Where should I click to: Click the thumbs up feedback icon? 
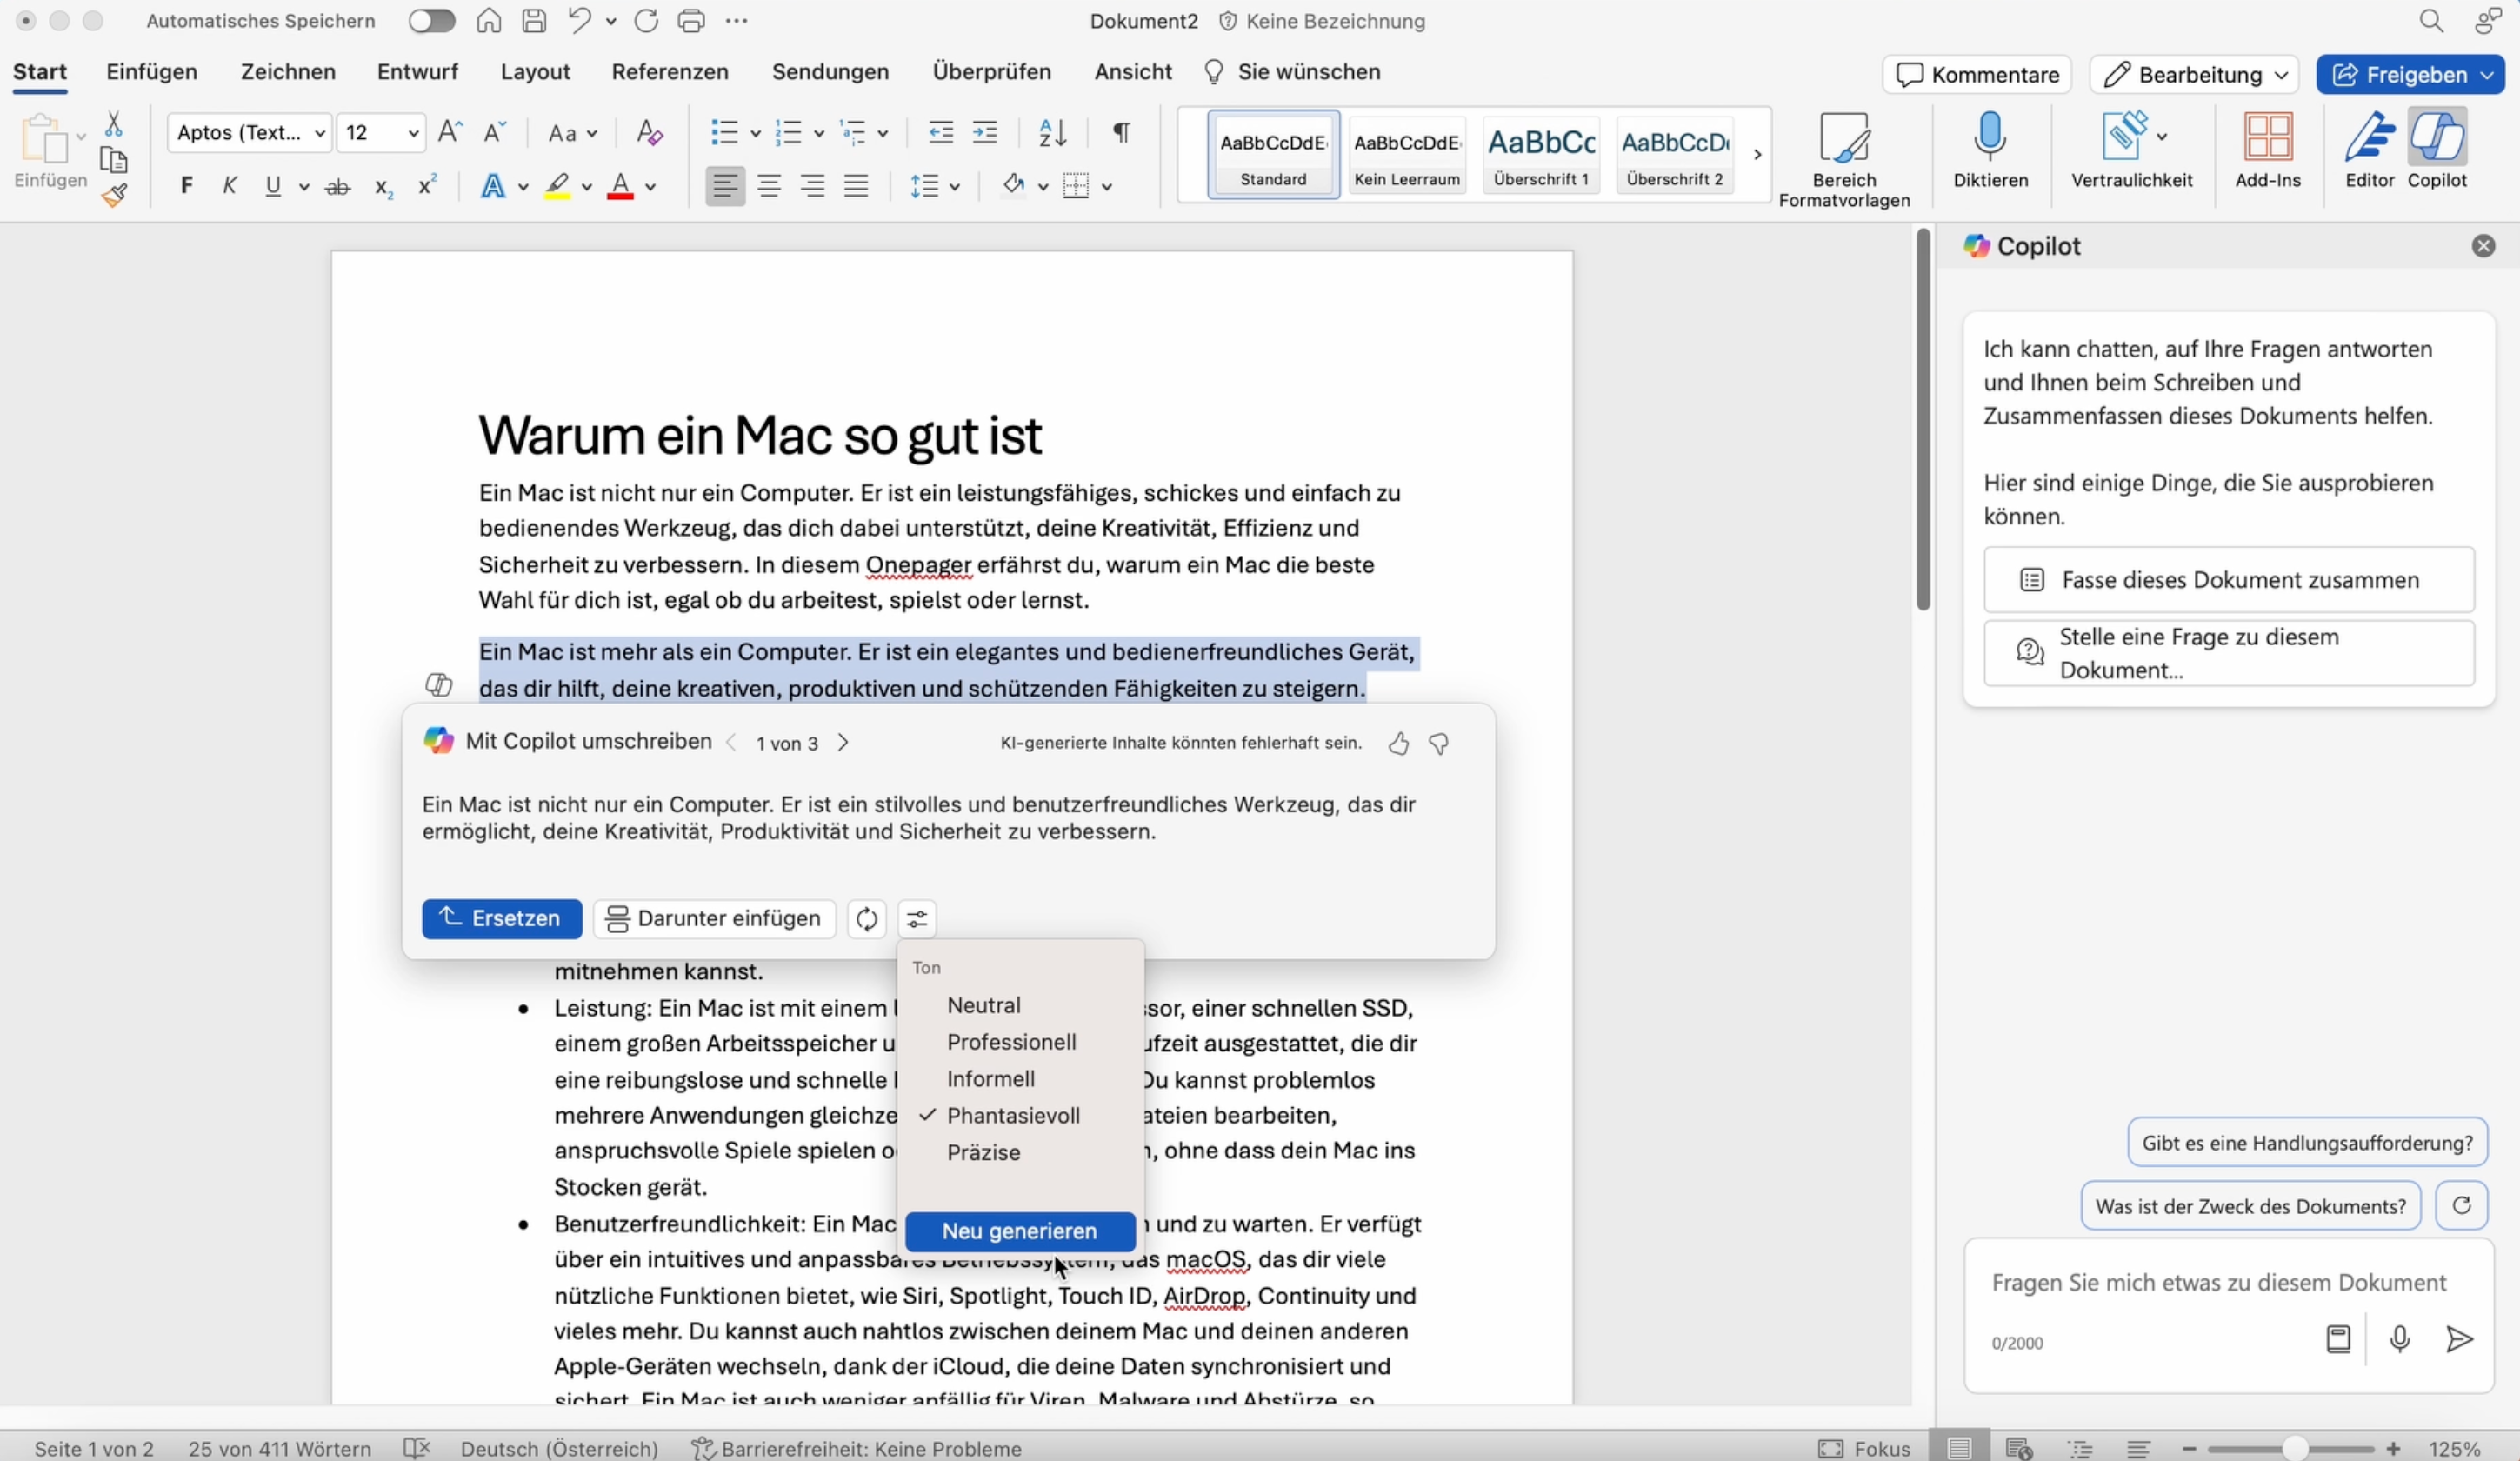tap(1398, 743)
